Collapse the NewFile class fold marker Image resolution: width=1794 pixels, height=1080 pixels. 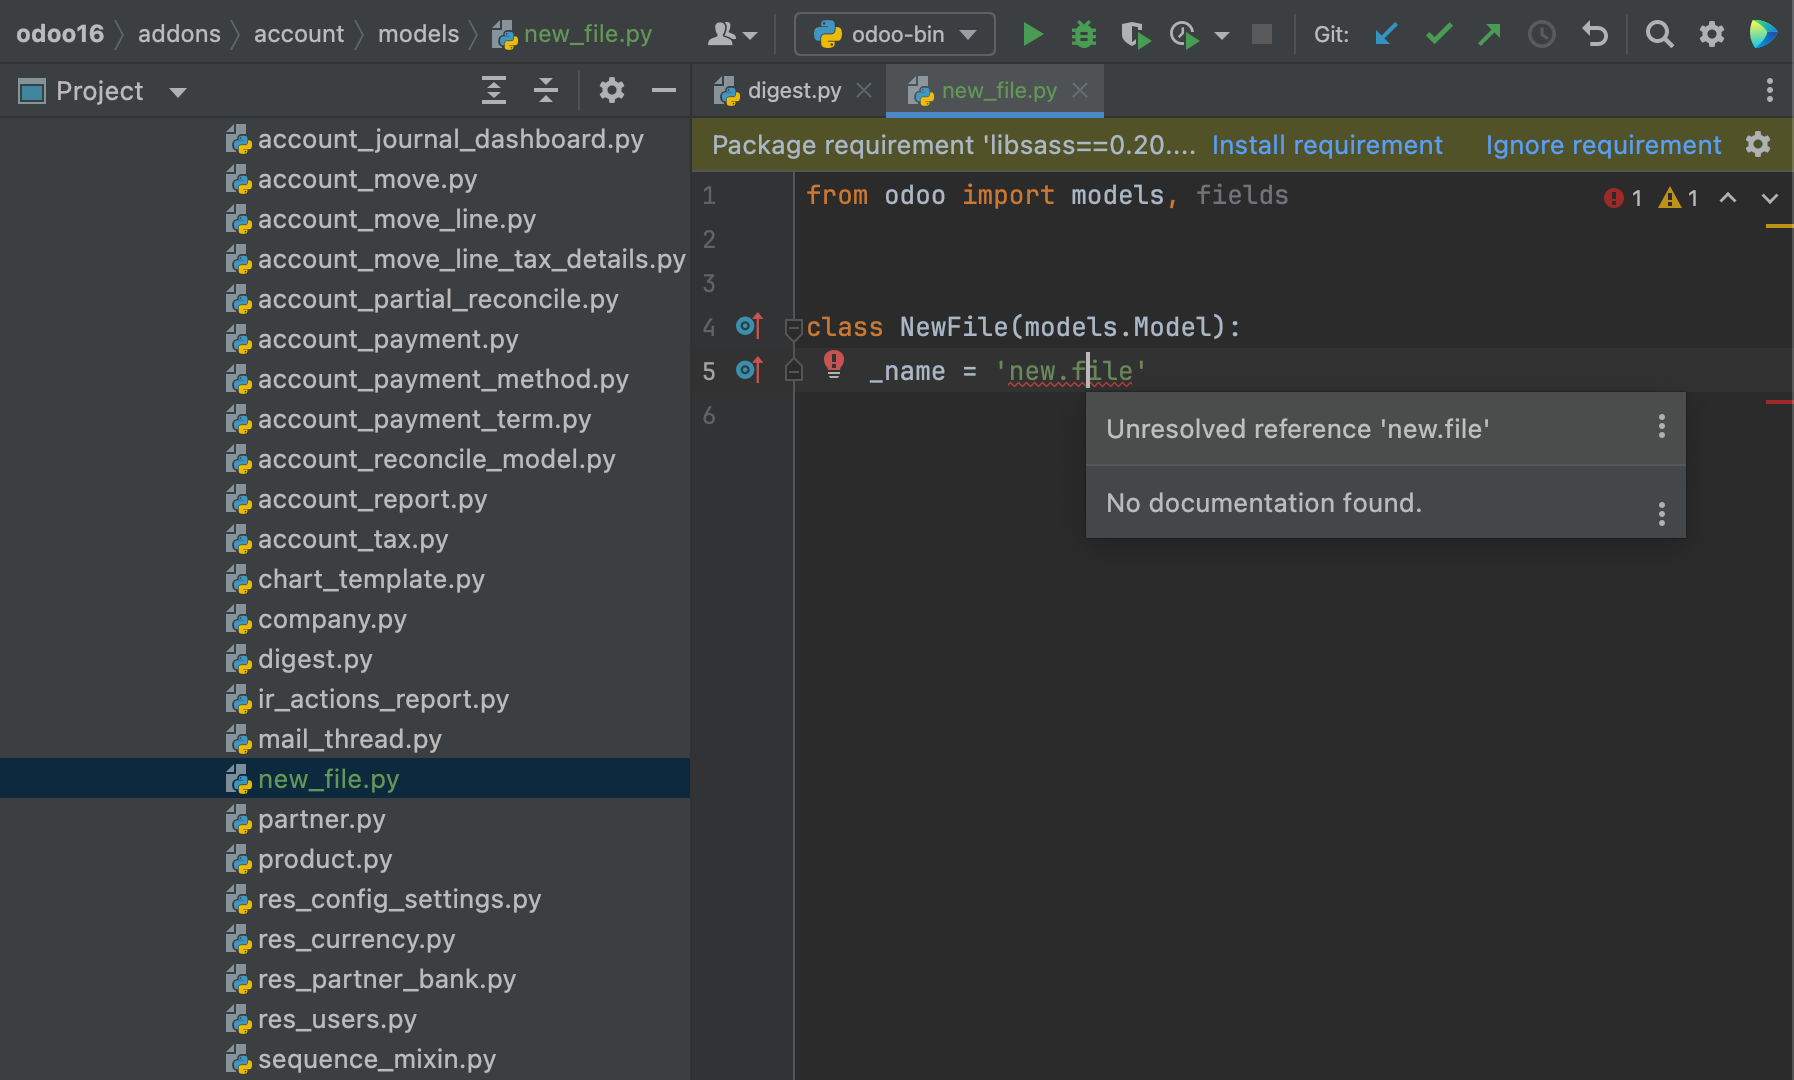click(x=794, y=327)
